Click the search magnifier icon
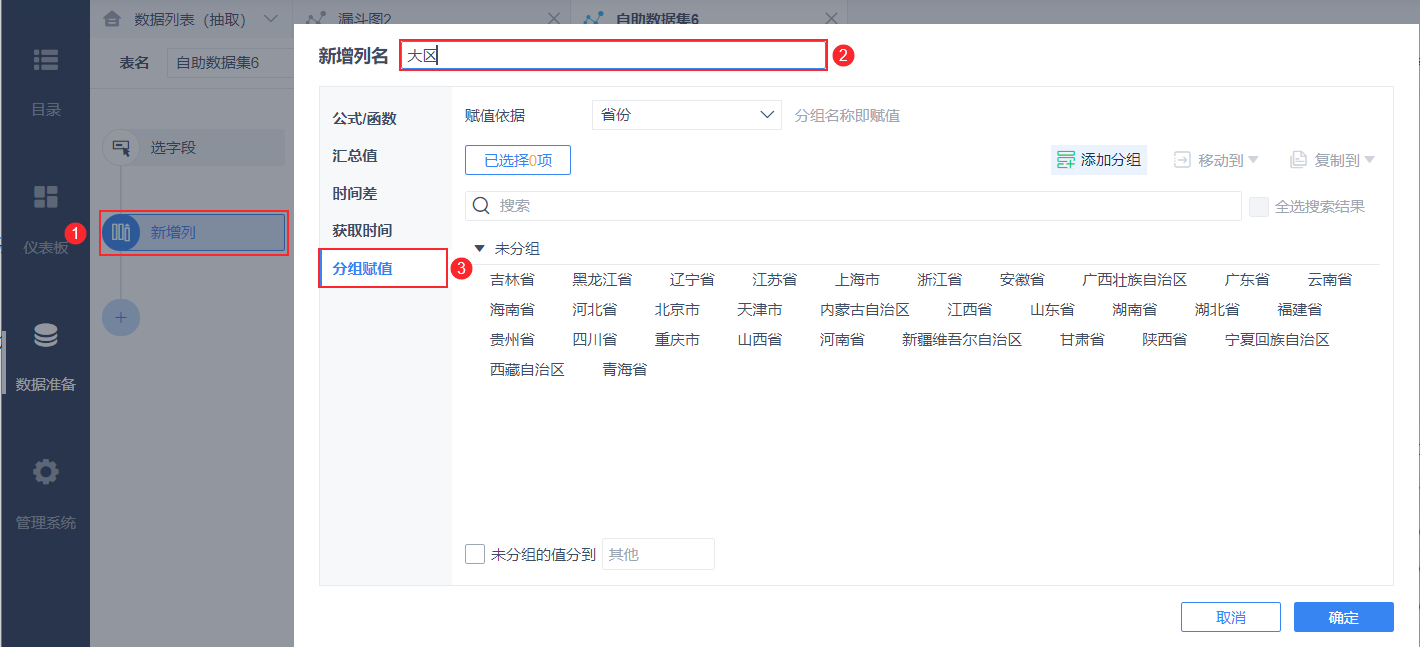The image size is (1420, 647). click(481, 205)
